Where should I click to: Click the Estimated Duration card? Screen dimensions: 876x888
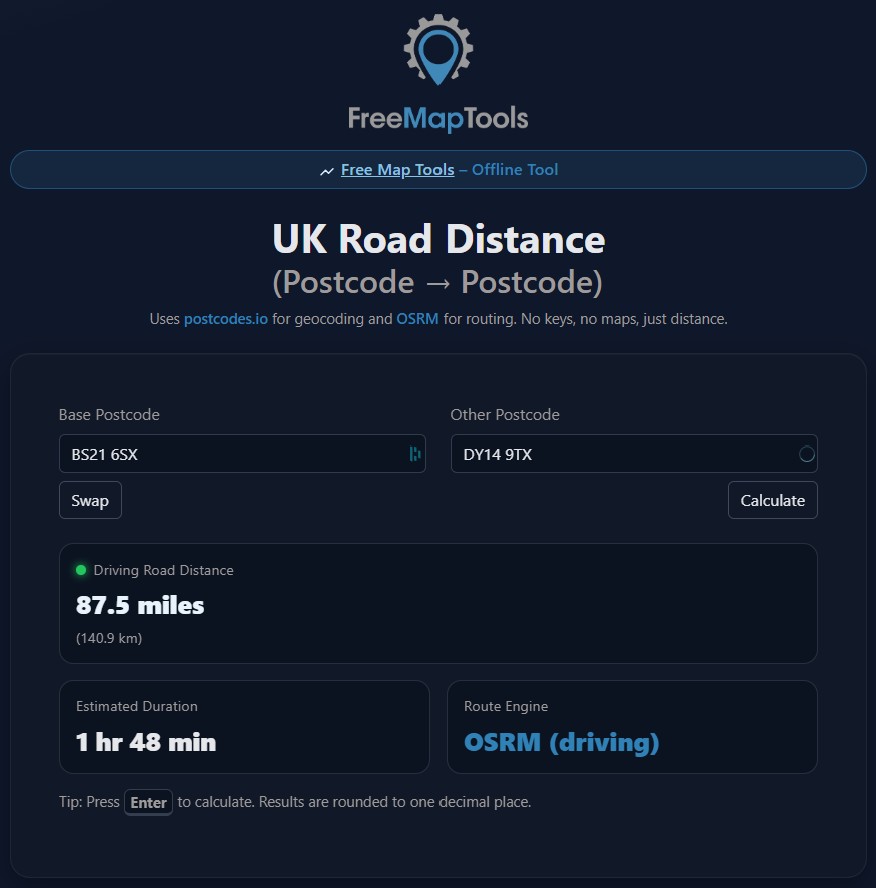[x=244, y=727]
